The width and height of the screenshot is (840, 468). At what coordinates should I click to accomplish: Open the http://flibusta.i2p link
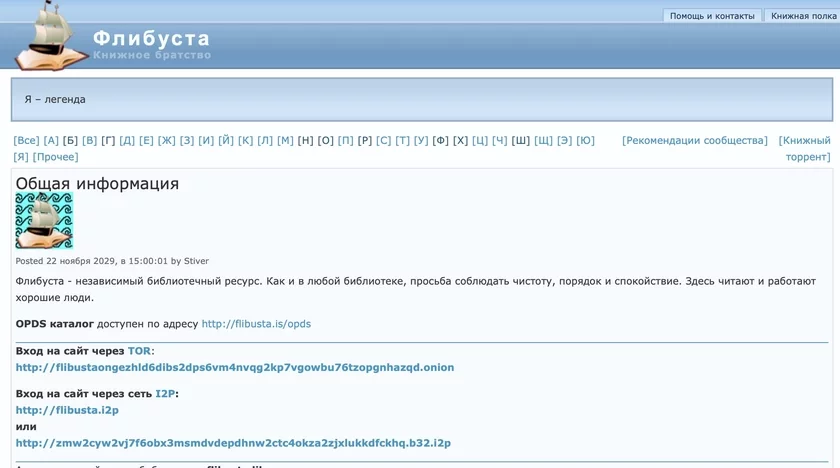(67, 410)
